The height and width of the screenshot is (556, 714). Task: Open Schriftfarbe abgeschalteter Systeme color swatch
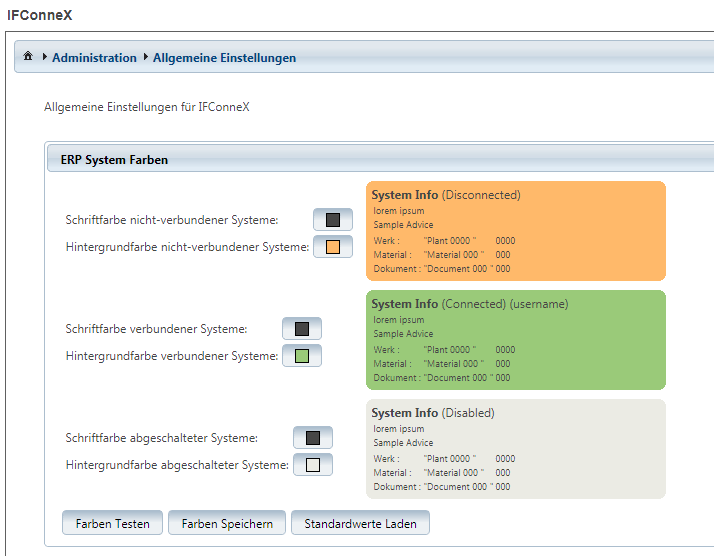pos(312,438)
